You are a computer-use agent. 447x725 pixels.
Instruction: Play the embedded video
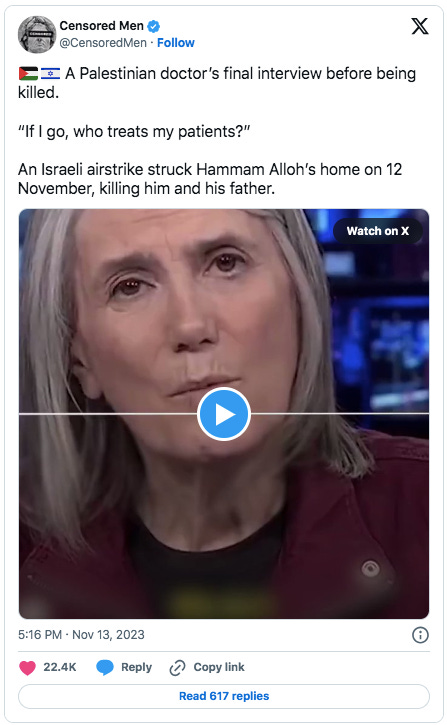[224, 414]
